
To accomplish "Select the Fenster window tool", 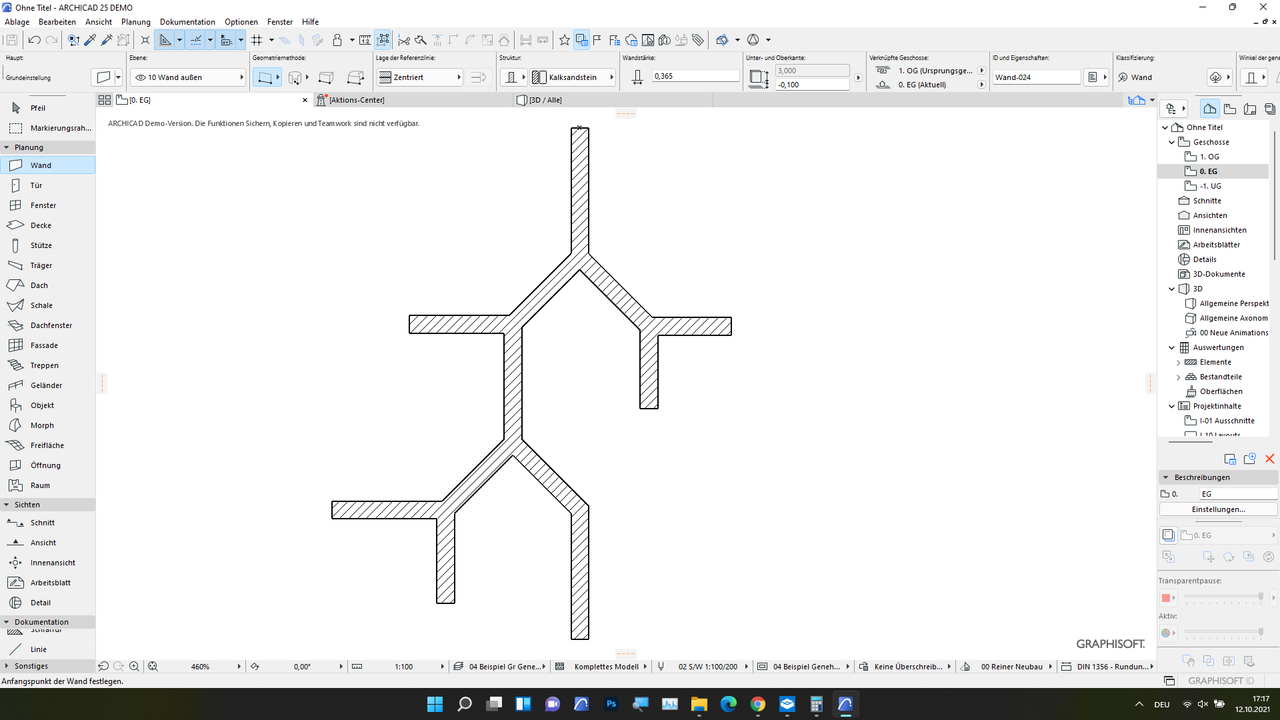I will tap(48, 205).
